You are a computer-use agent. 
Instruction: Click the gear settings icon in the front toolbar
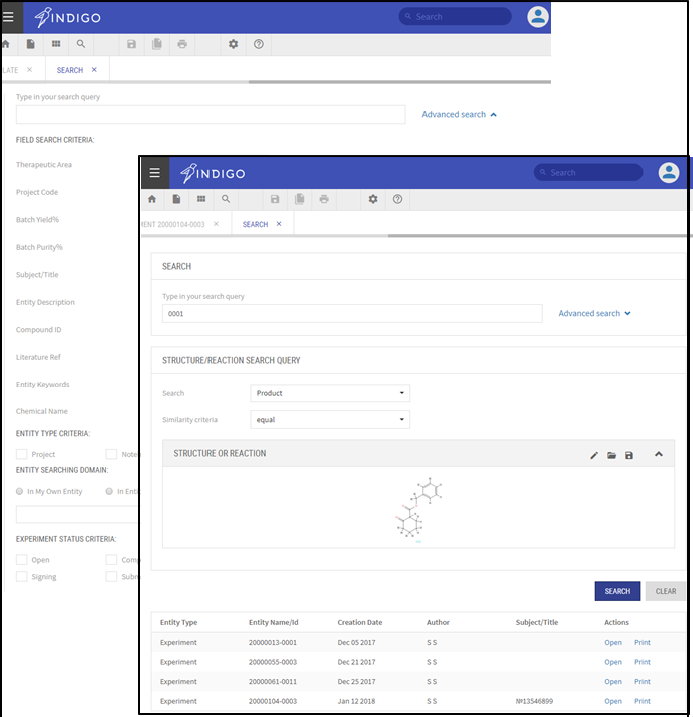pyautogui.click(x=373, y=199)
